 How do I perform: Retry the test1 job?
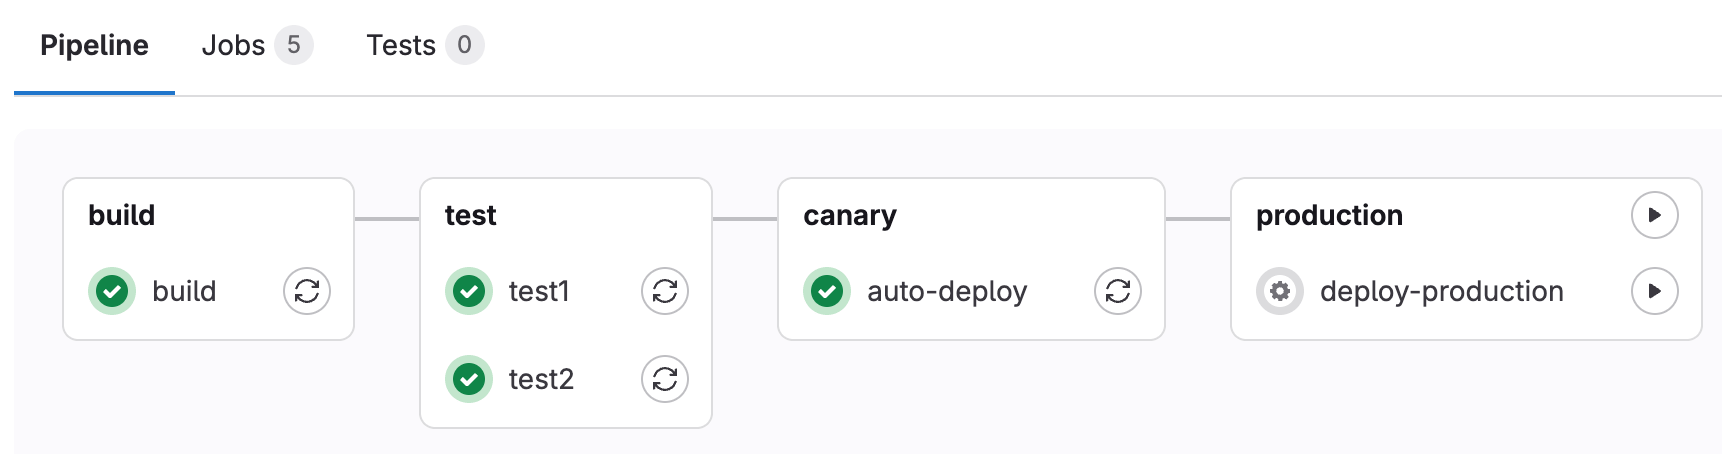point(665,291)
